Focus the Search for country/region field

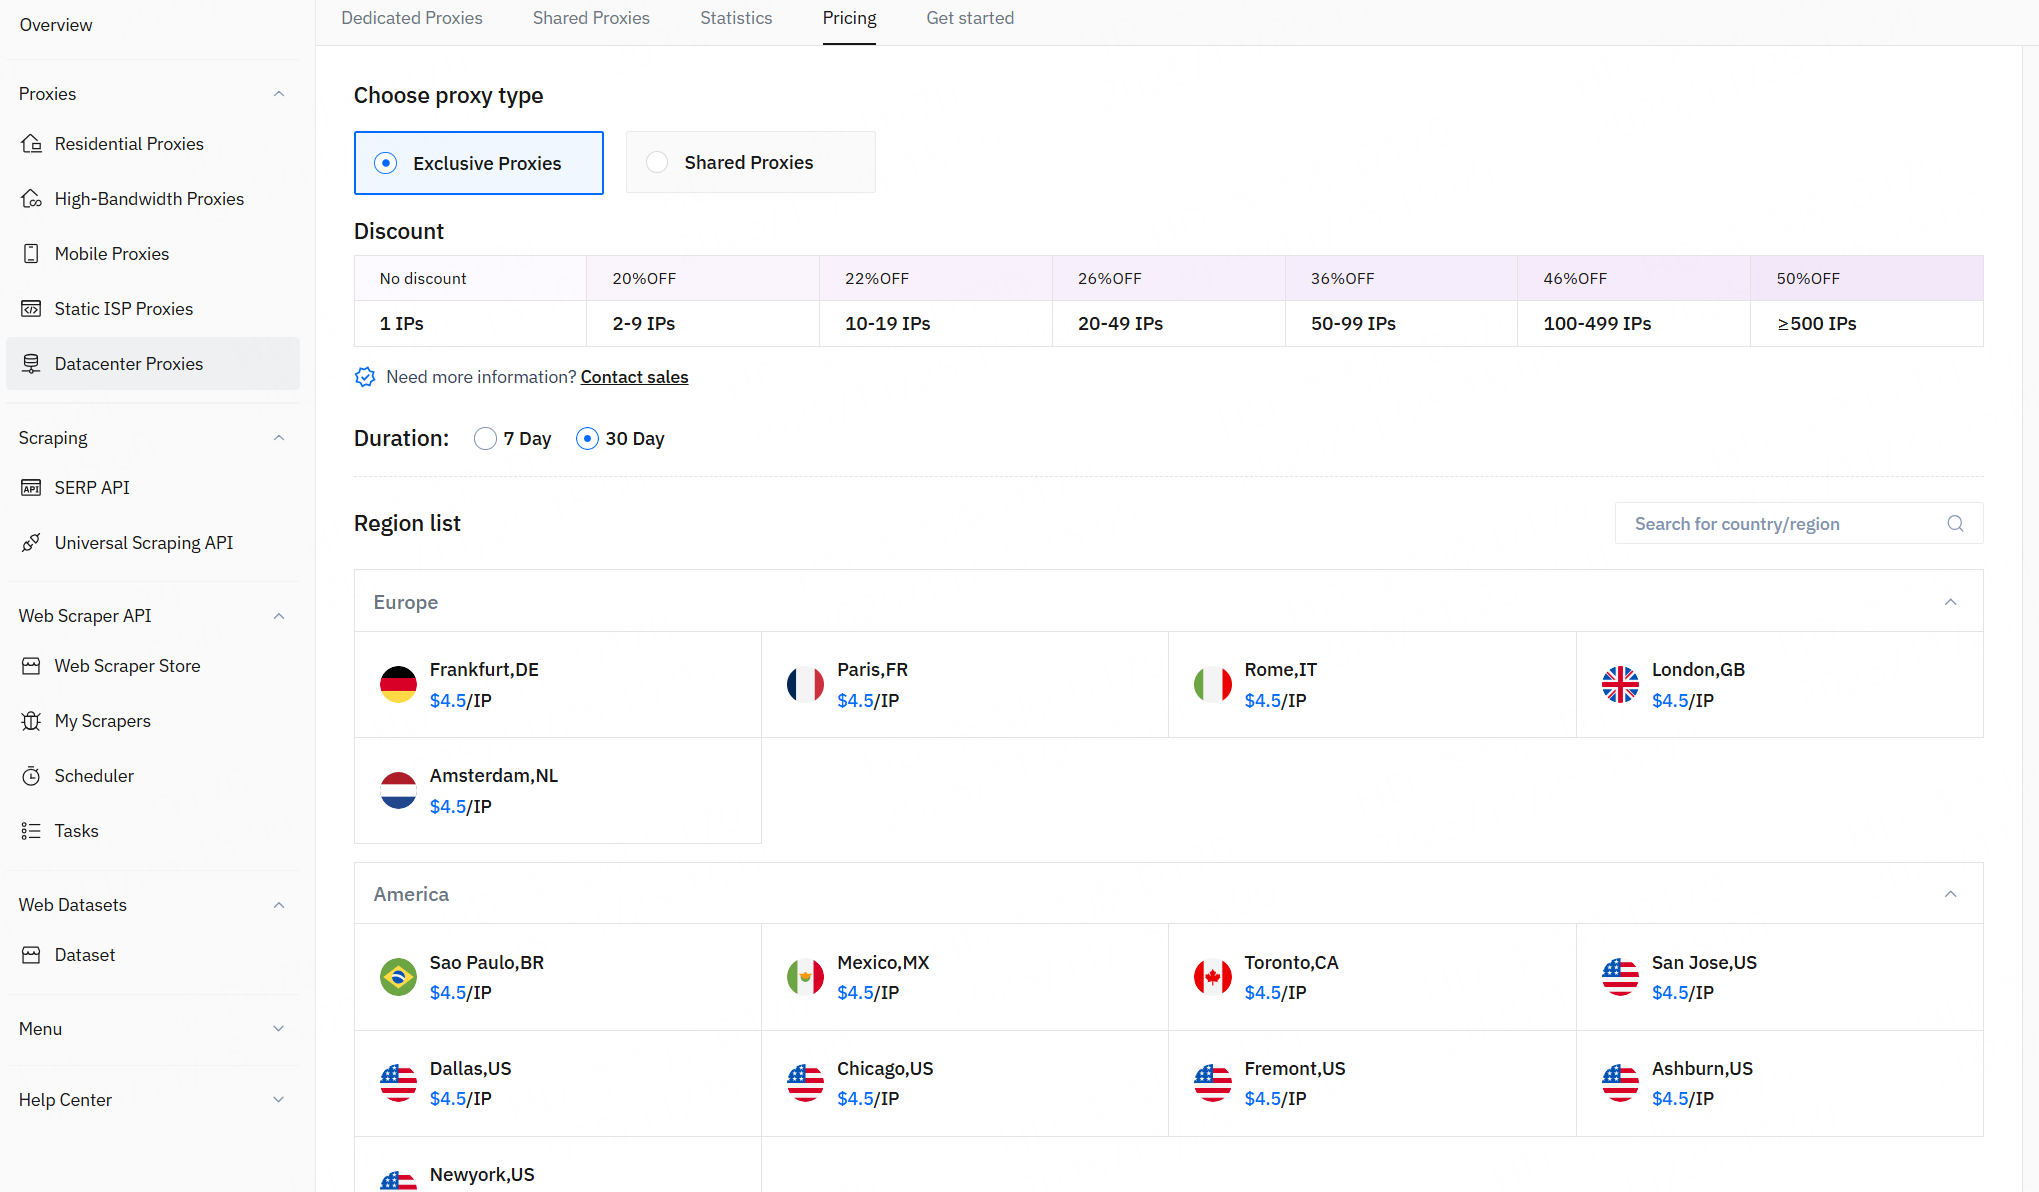(x=1780, y=524)
